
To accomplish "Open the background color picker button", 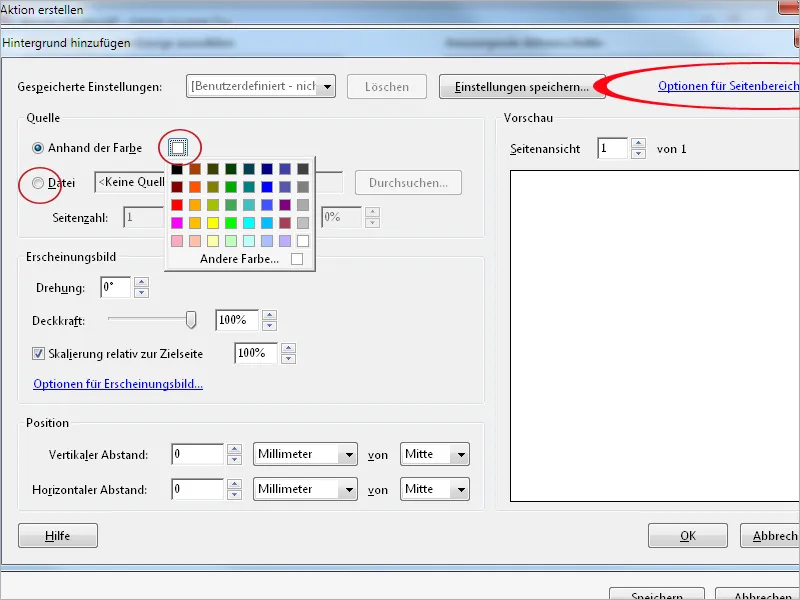I will pos(178,148).
